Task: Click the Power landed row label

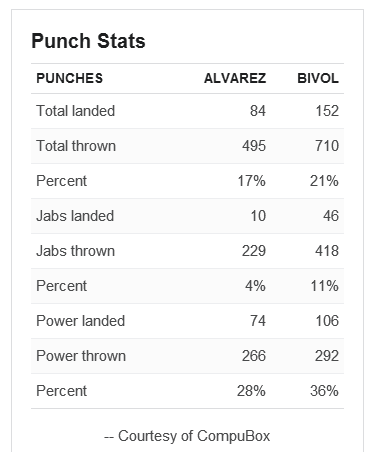Action: click(80, 321)
